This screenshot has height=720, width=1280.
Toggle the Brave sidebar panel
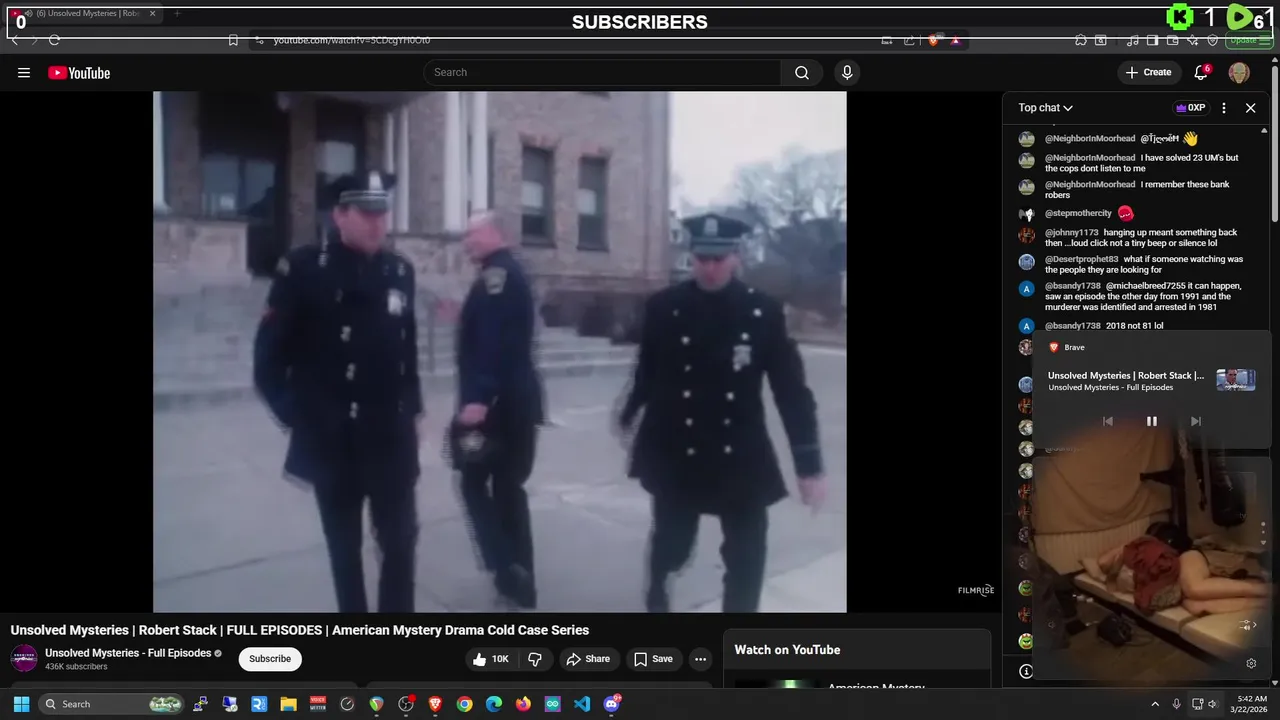[1152, 40]
